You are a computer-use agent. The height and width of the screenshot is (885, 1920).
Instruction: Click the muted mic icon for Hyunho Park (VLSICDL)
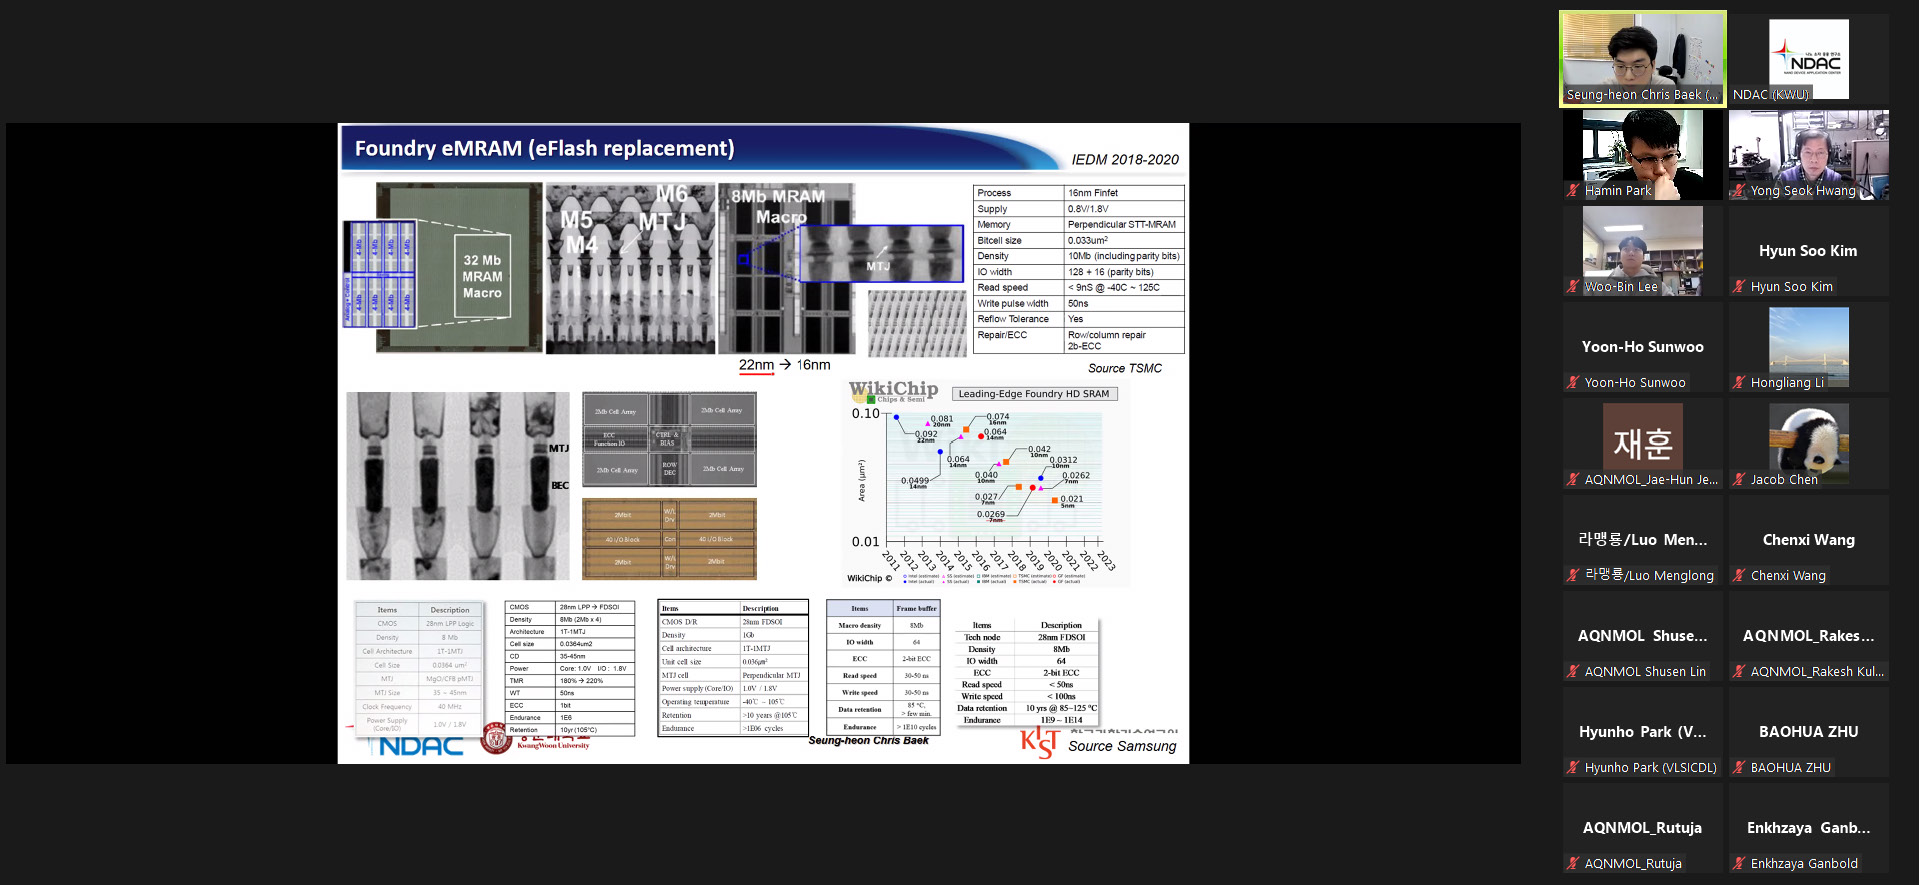(x=1574, y=767)
